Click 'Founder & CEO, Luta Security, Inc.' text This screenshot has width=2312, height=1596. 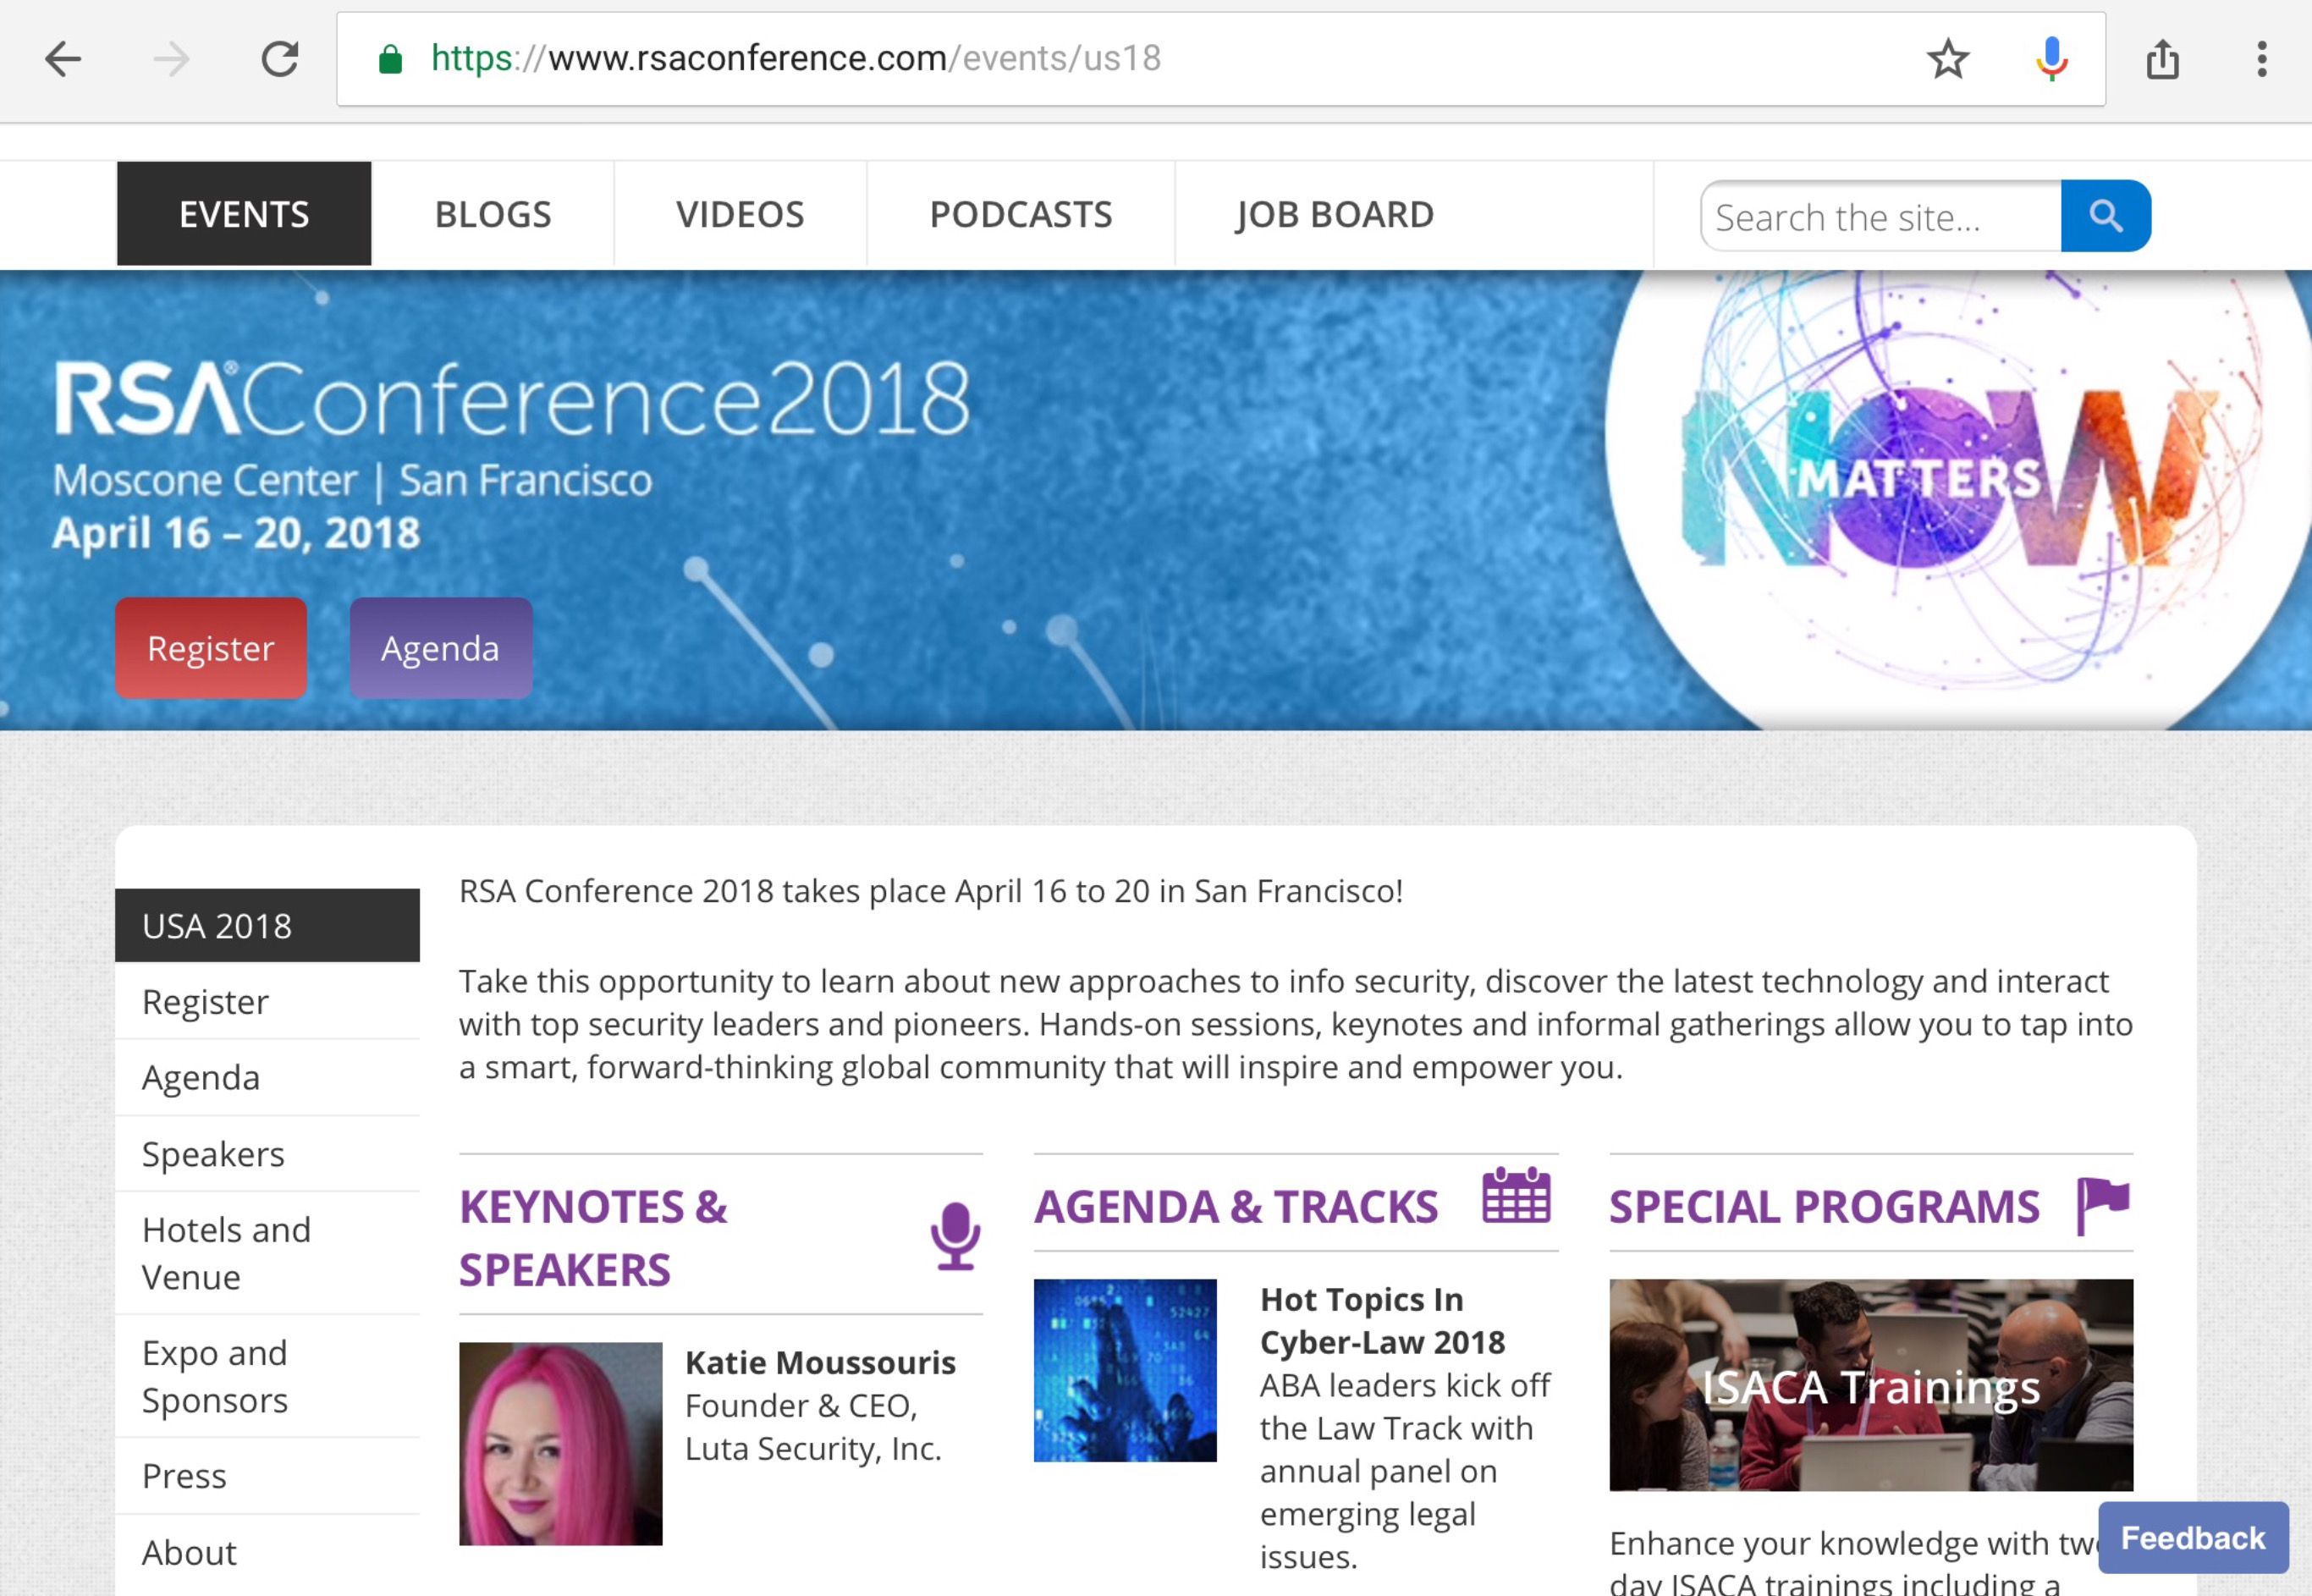coord(813,1427)
